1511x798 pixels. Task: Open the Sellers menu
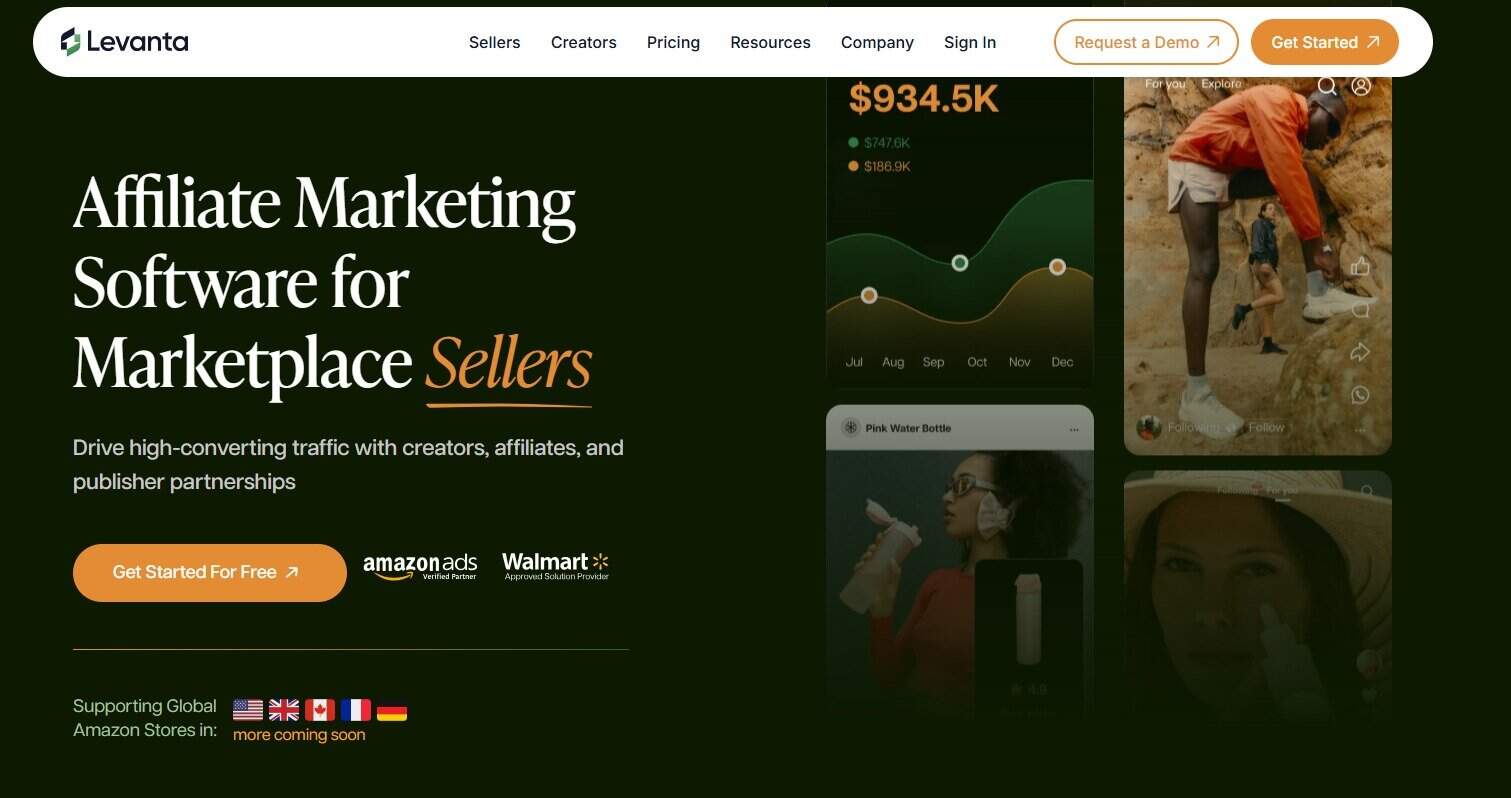(494, 42)
